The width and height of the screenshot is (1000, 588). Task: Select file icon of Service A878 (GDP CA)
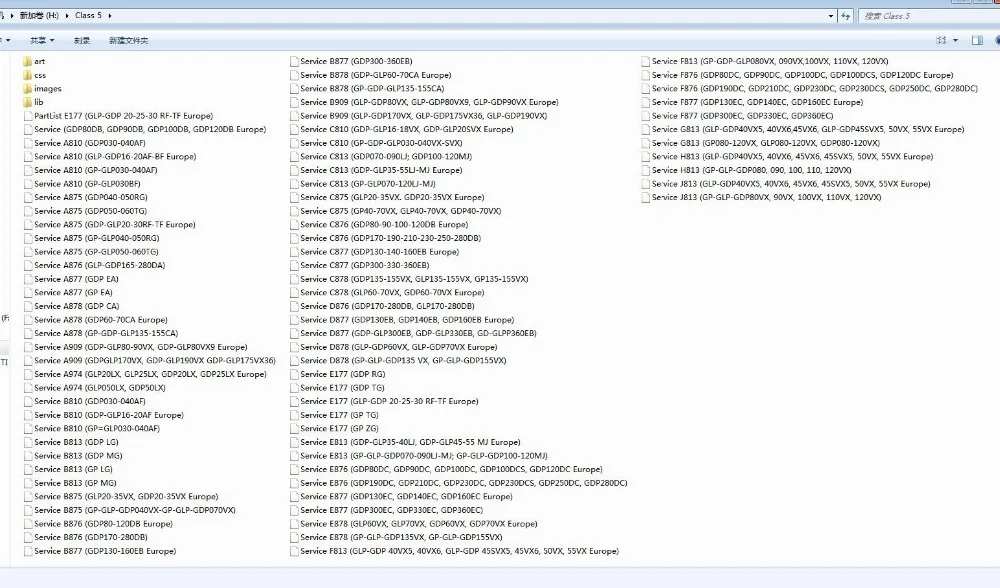28,306
